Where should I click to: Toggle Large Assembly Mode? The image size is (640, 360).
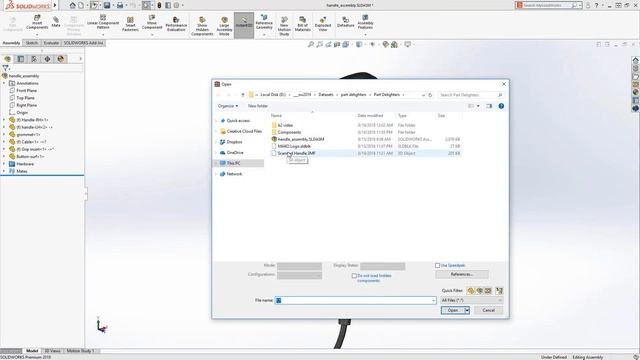[224, 27]
